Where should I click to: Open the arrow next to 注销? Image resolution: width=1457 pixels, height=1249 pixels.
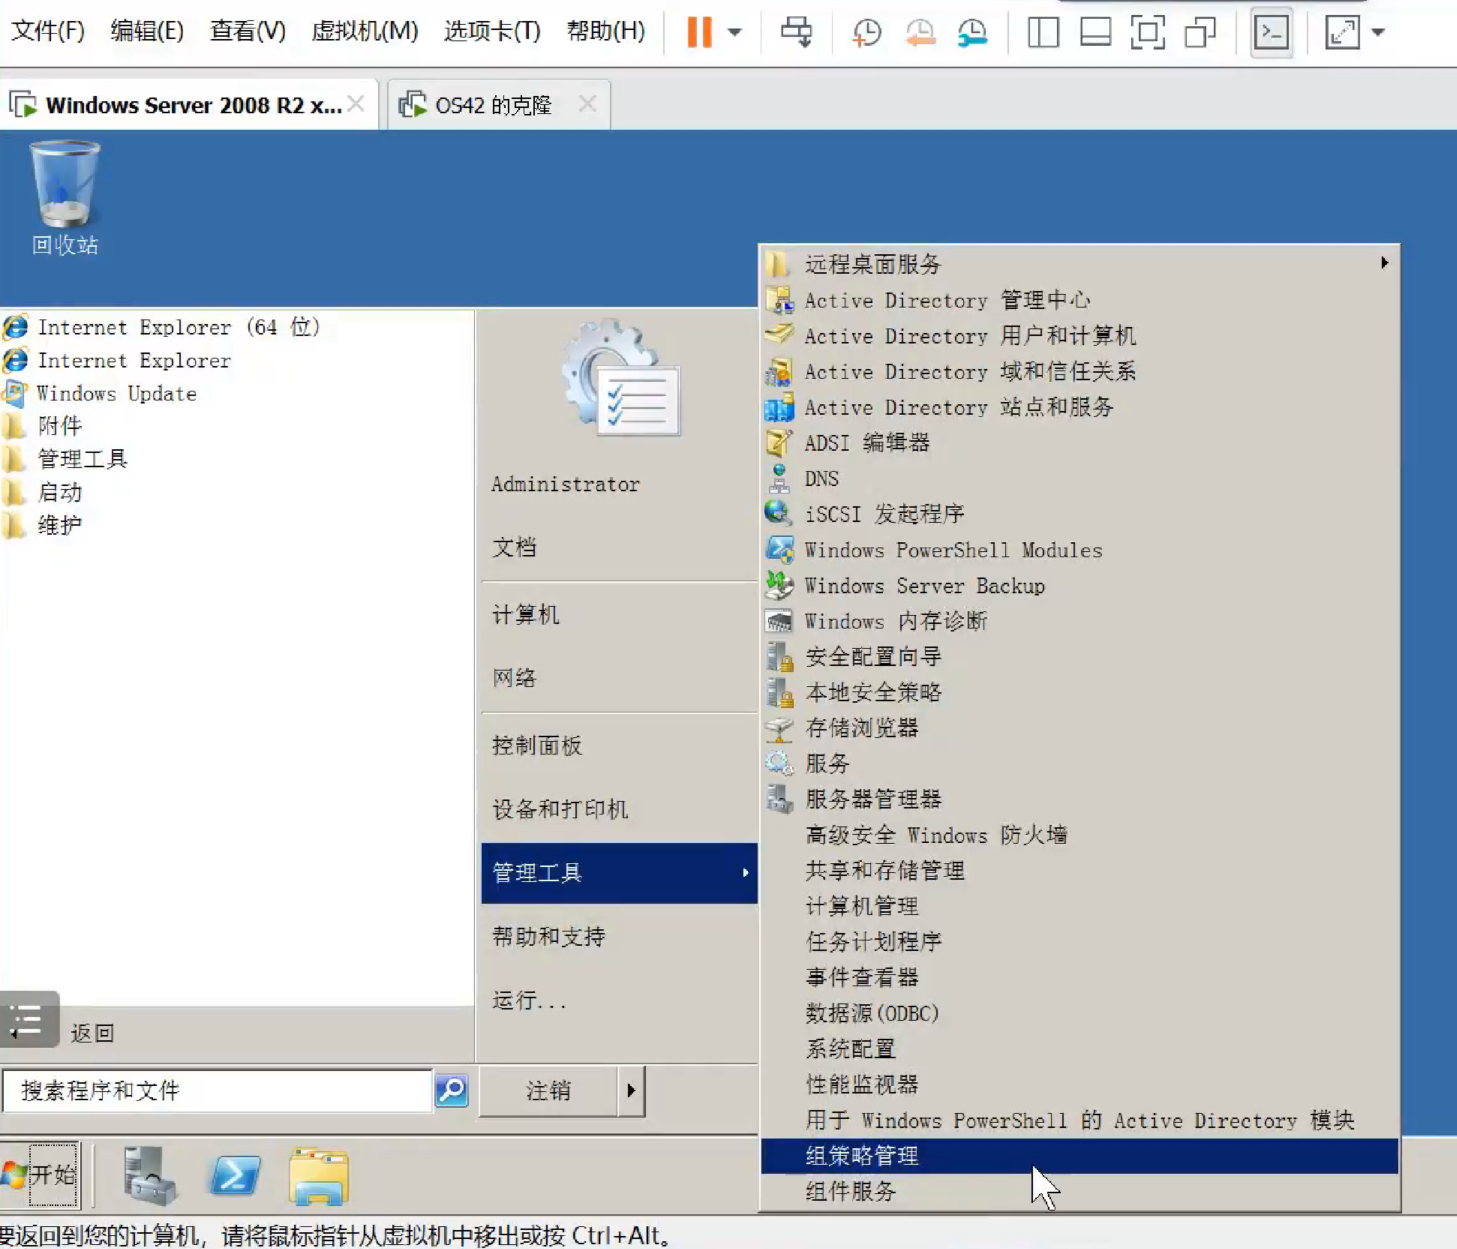point(631,1090)
